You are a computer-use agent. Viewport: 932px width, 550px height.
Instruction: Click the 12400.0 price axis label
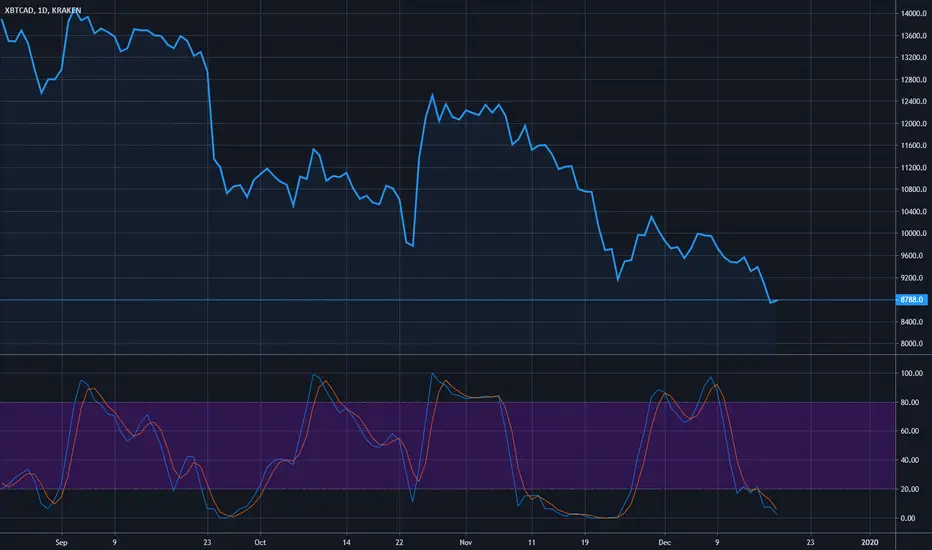pos(913,102)
